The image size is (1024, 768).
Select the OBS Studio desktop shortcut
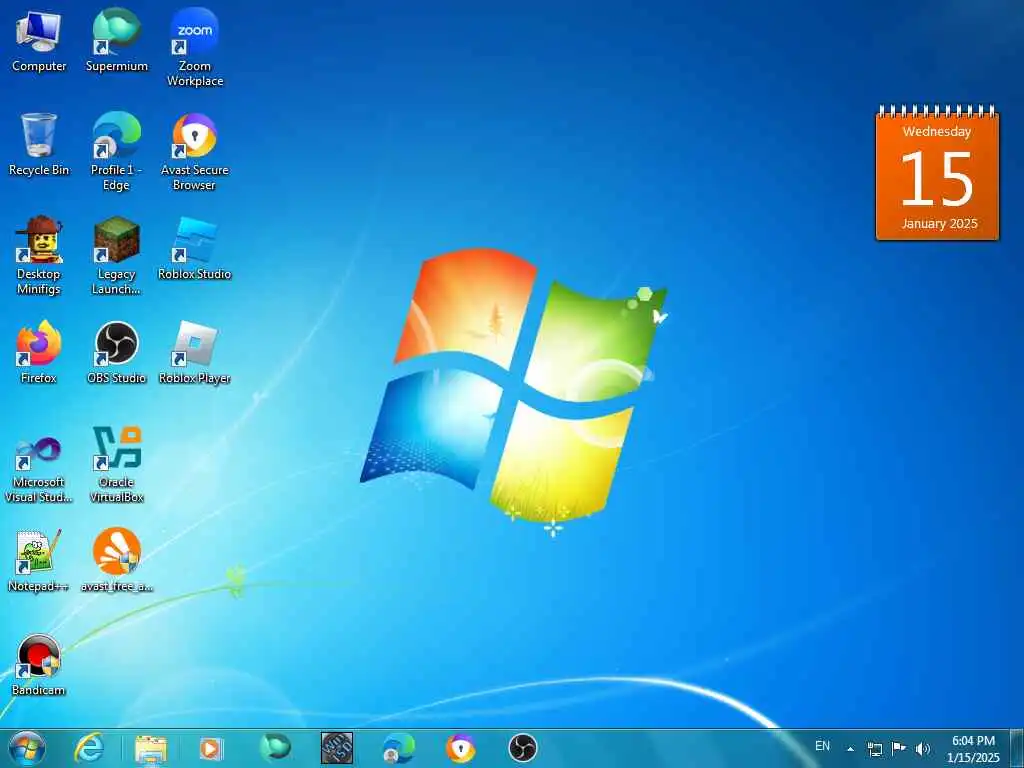[116, 353]
